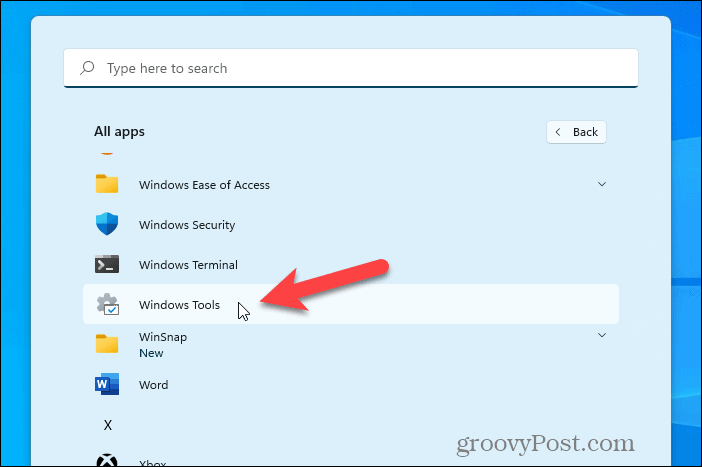Expand the WinSnap folder chevron

pos(602,335)
